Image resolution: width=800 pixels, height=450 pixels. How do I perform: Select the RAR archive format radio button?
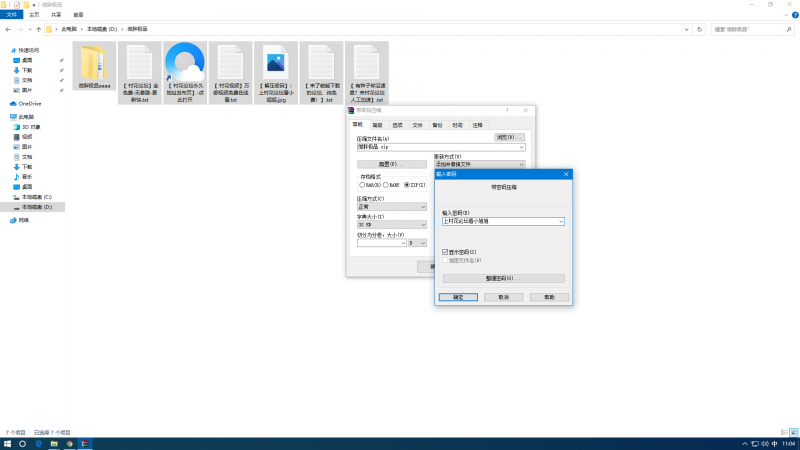point(362,185)
